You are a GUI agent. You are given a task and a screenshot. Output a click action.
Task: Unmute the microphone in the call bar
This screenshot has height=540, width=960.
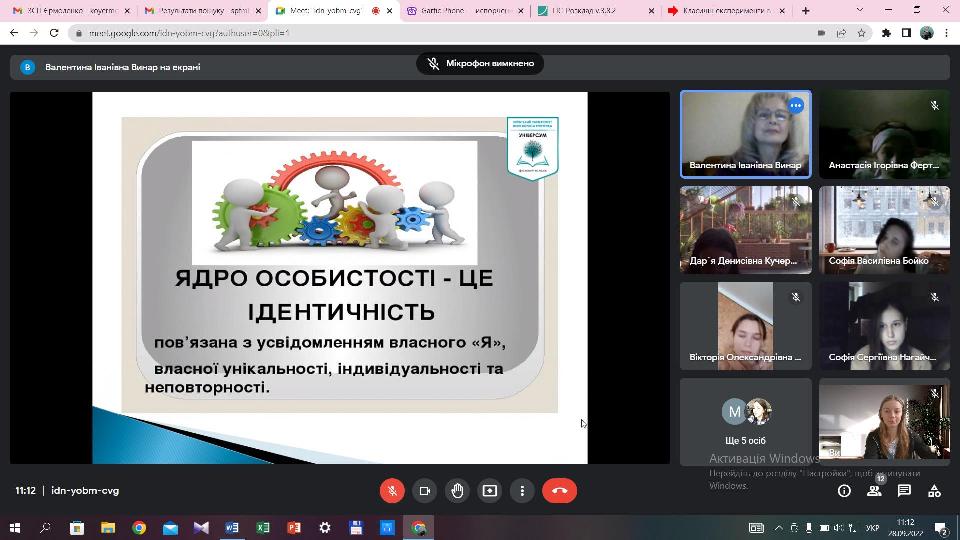point(392,491)
